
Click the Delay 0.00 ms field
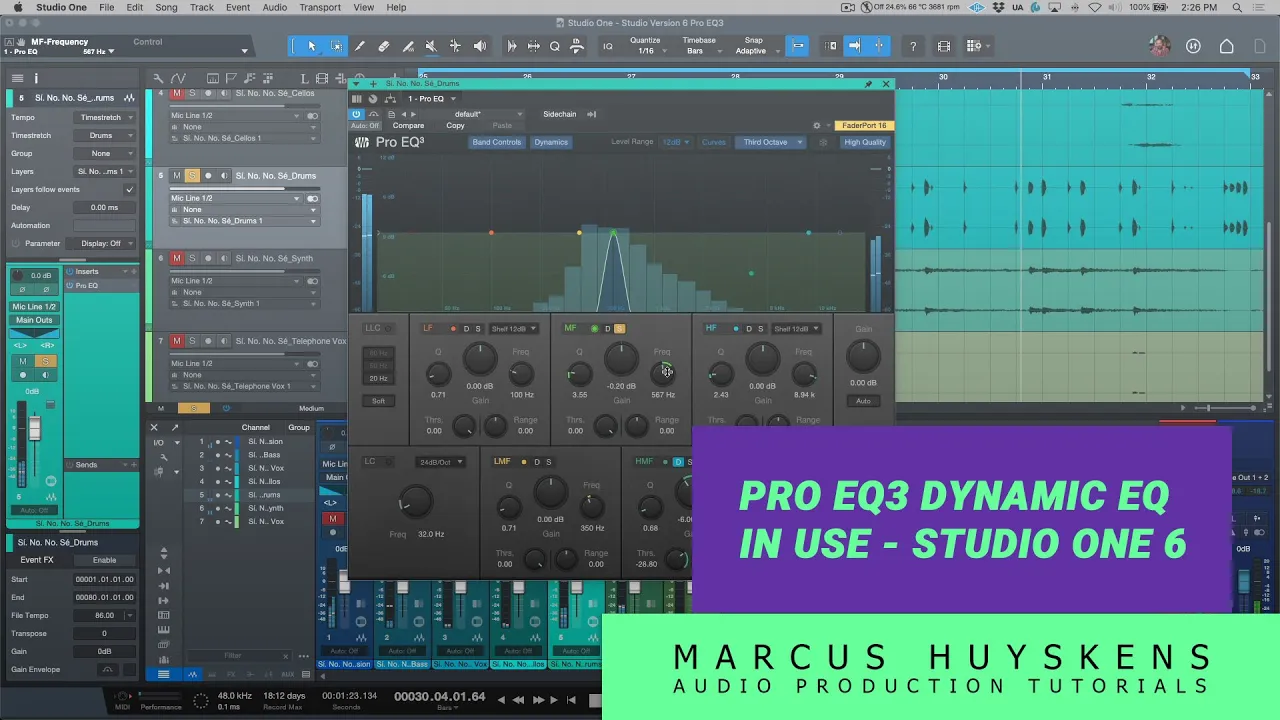104,207
